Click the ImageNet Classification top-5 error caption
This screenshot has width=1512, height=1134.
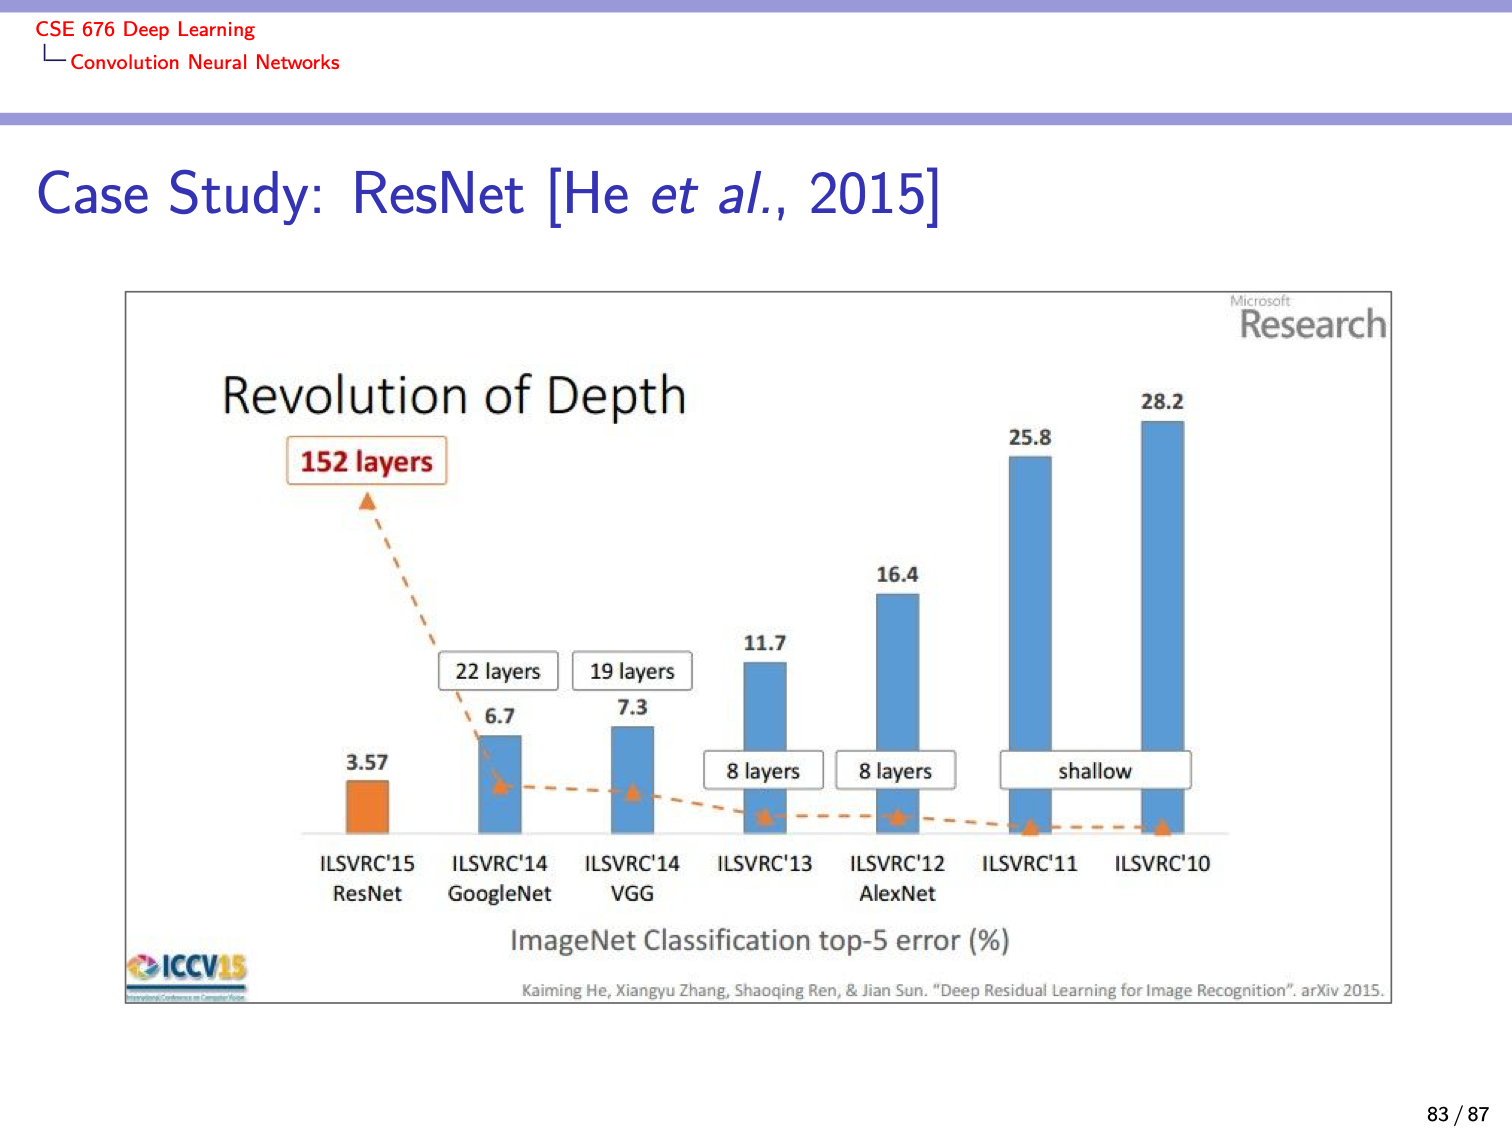(x=760, y=941)
